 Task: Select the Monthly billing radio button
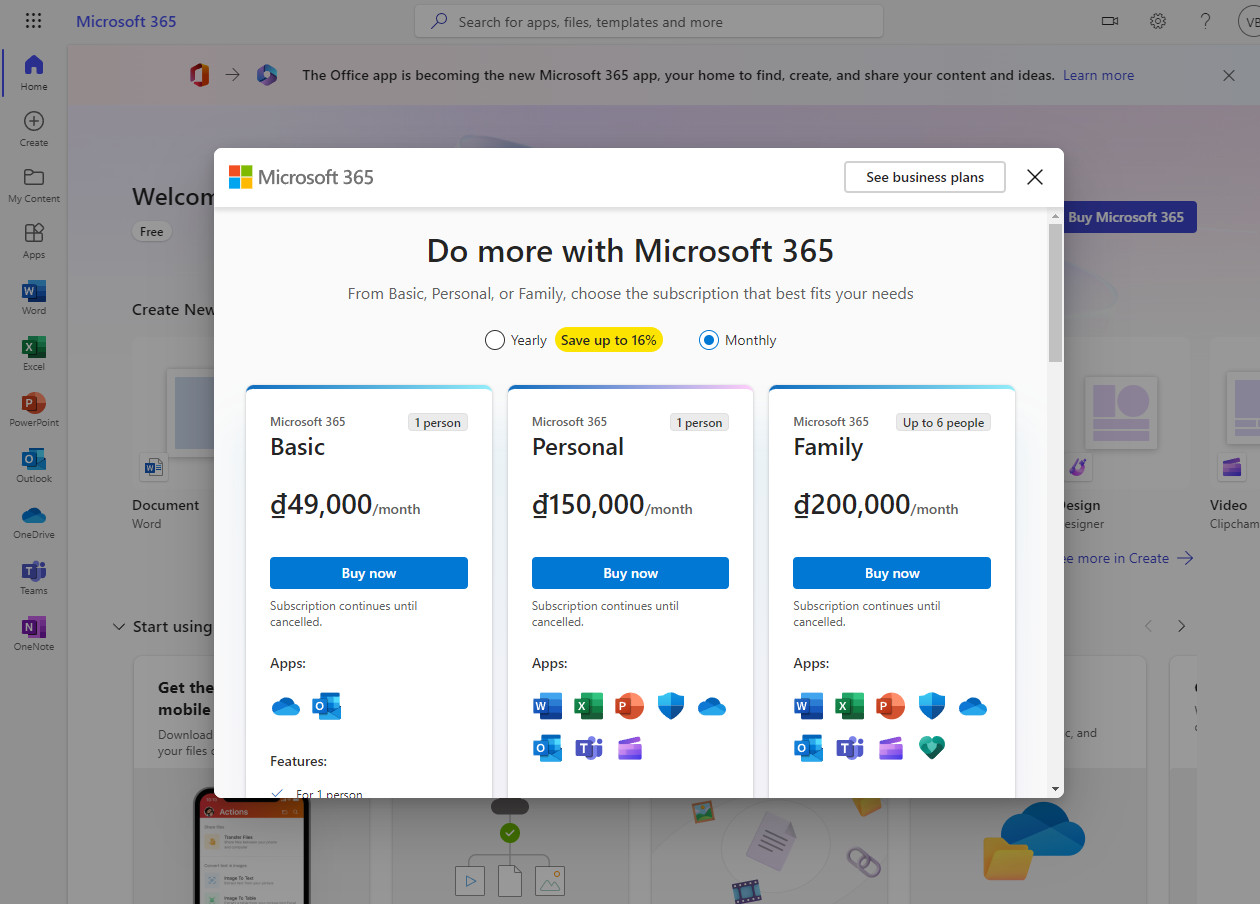click(x=709, y=340)
